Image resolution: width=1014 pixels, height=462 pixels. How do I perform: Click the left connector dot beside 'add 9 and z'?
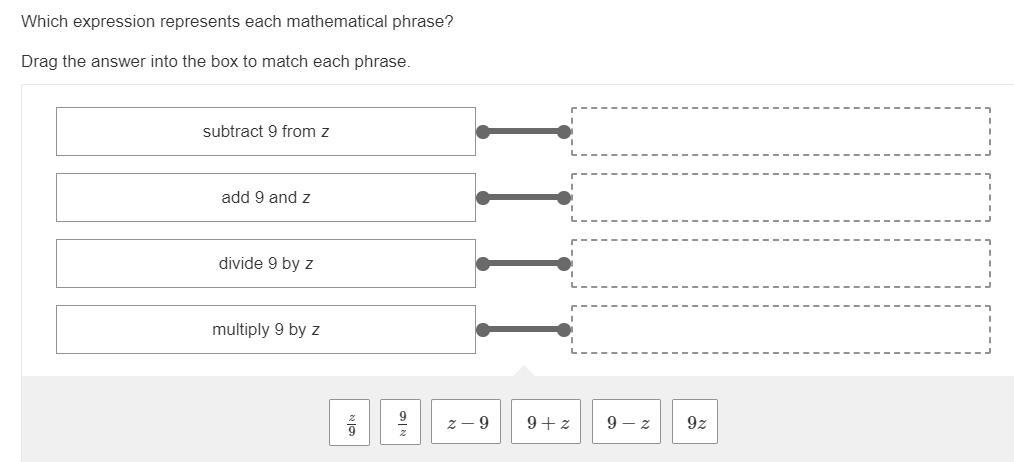pyautogui.click(x=483, y=198)
